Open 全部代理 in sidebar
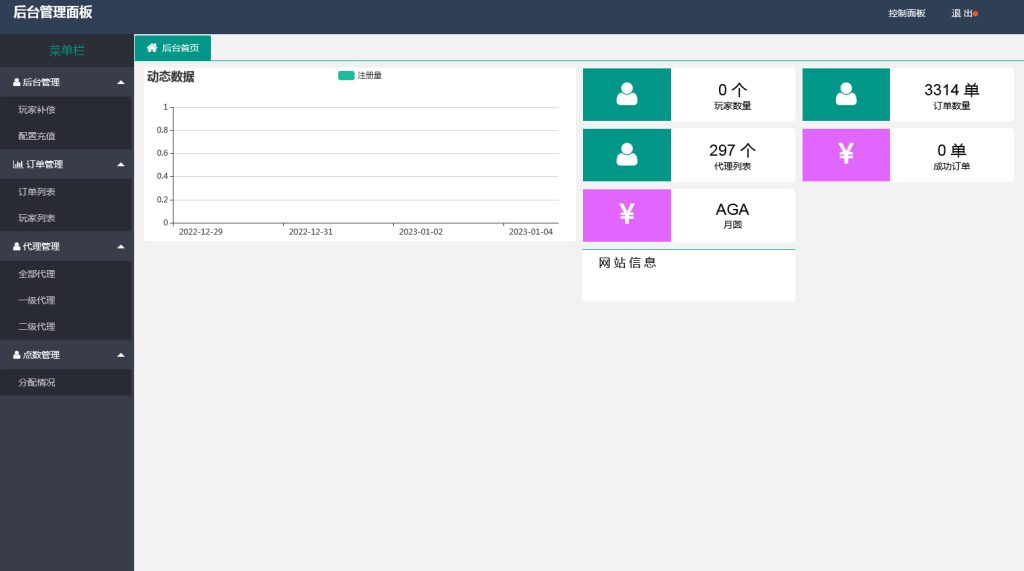This screenshot has height=571, width=1024. point(37,274)
